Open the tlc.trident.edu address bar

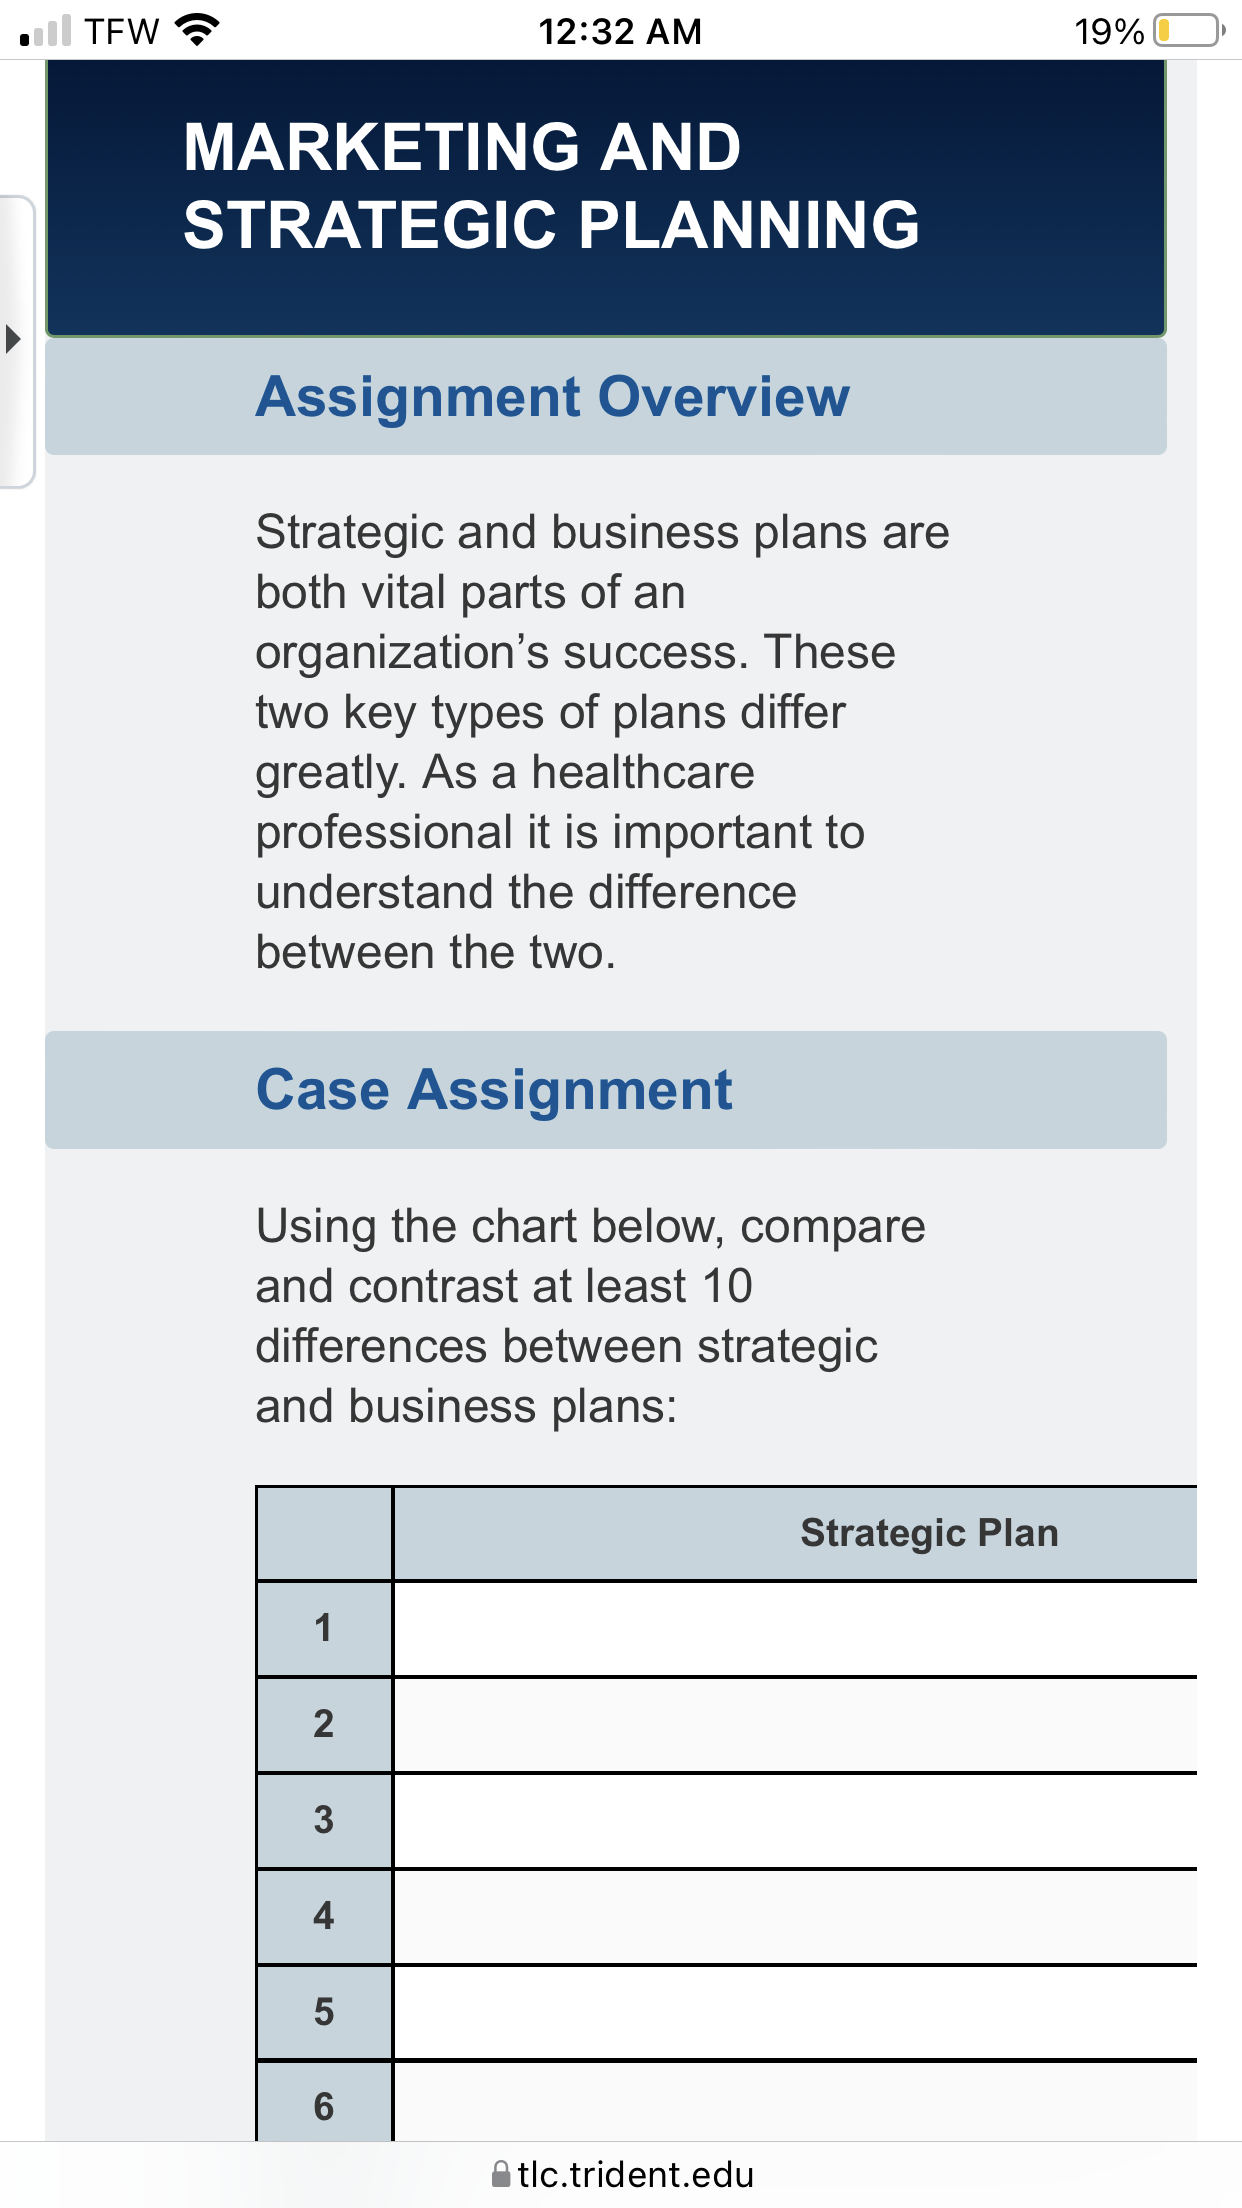[621, 2174]
